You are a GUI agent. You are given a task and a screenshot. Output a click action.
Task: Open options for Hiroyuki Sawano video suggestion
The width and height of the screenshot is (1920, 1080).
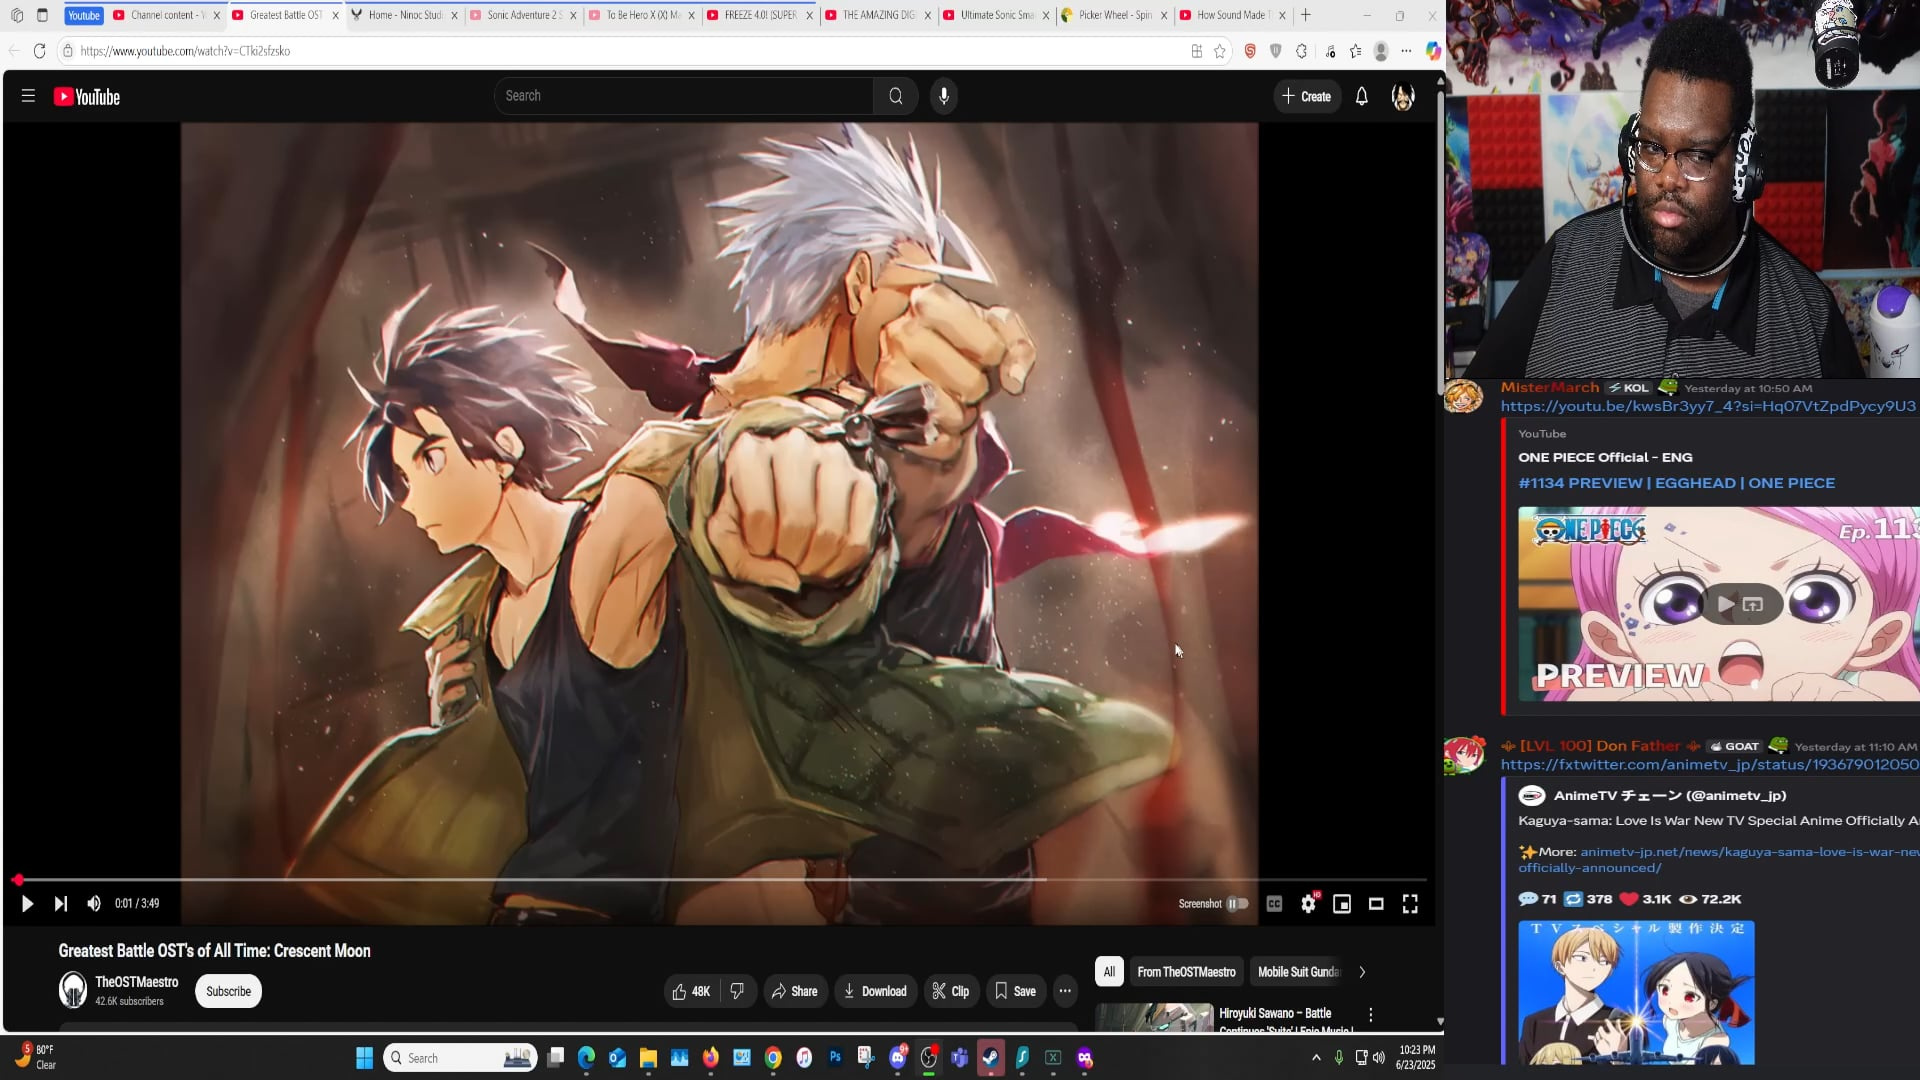tap(1371, 1015)
